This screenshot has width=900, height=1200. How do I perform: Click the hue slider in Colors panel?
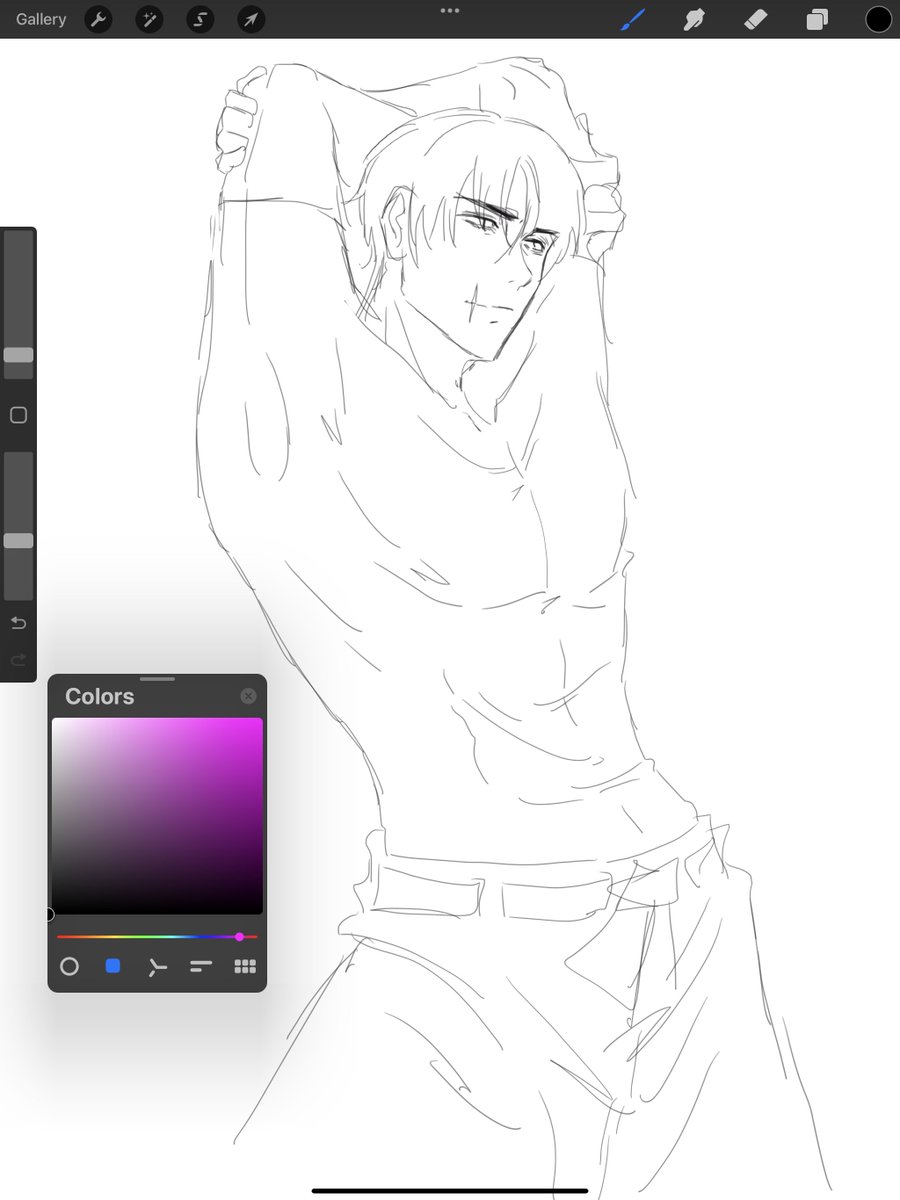[x=157, y=937]
